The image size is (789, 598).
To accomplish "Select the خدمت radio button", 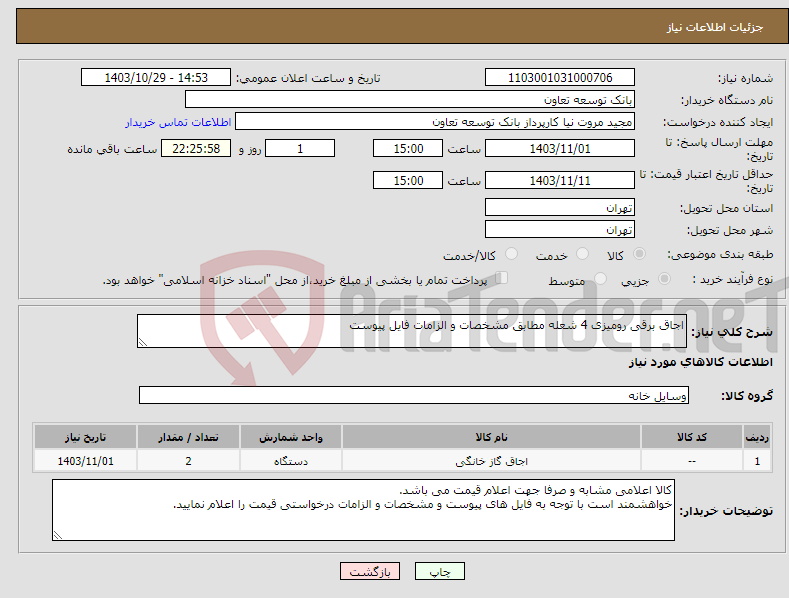I will tap(582, 254).
